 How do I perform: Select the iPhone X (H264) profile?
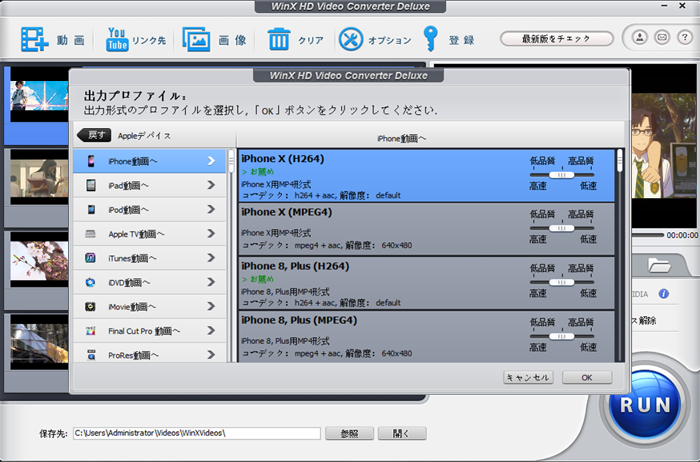(x=426, y=175)
